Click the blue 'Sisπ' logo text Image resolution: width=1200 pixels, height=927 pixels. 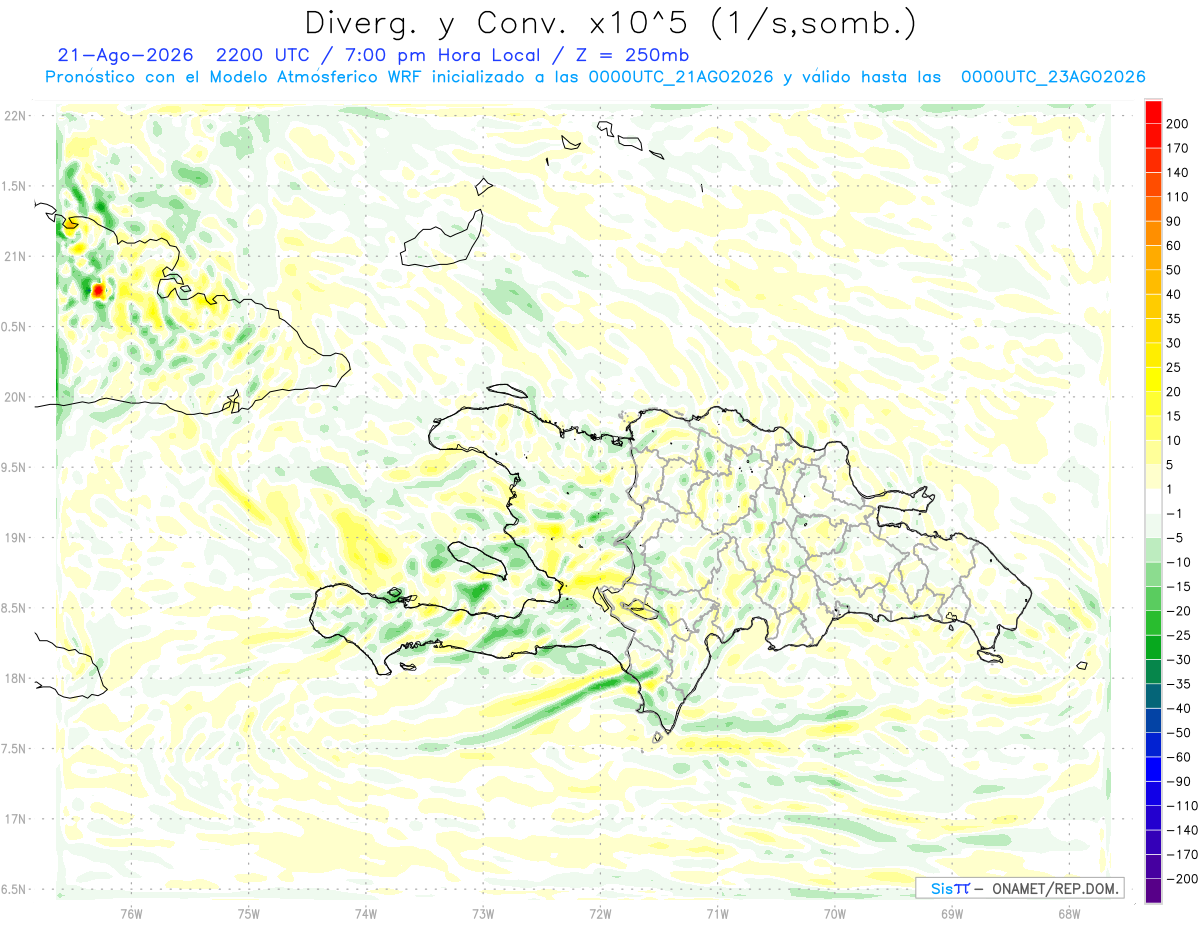pyautogui.click(x=950, y=888)
